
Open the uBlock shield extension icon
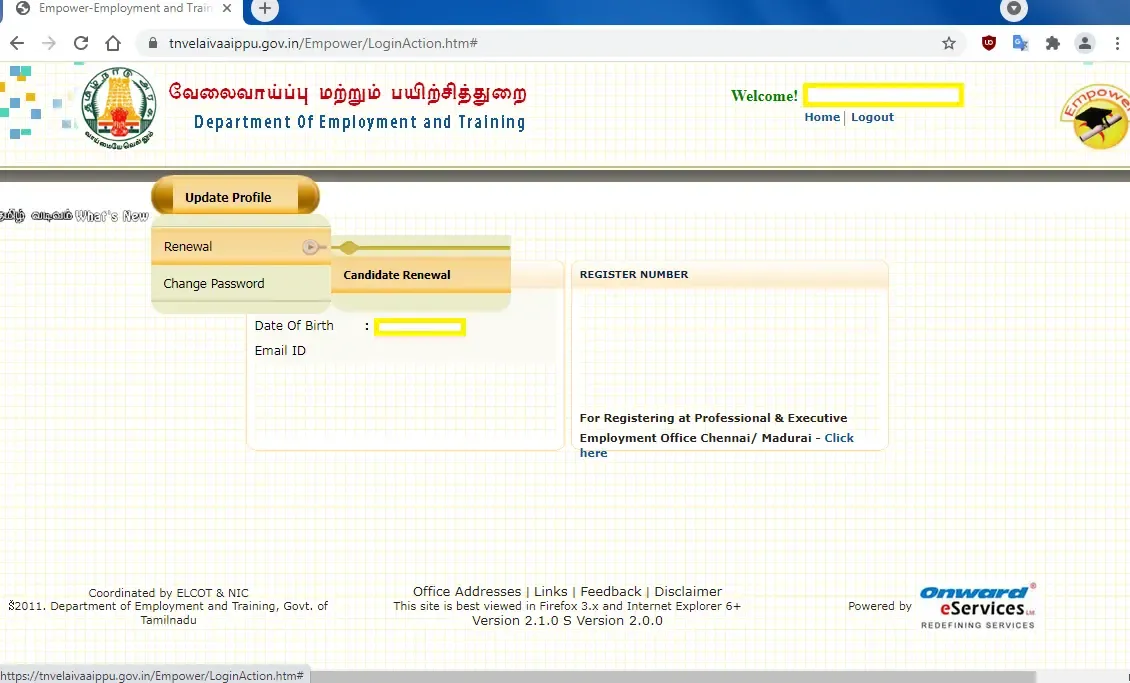click(989, 43)
